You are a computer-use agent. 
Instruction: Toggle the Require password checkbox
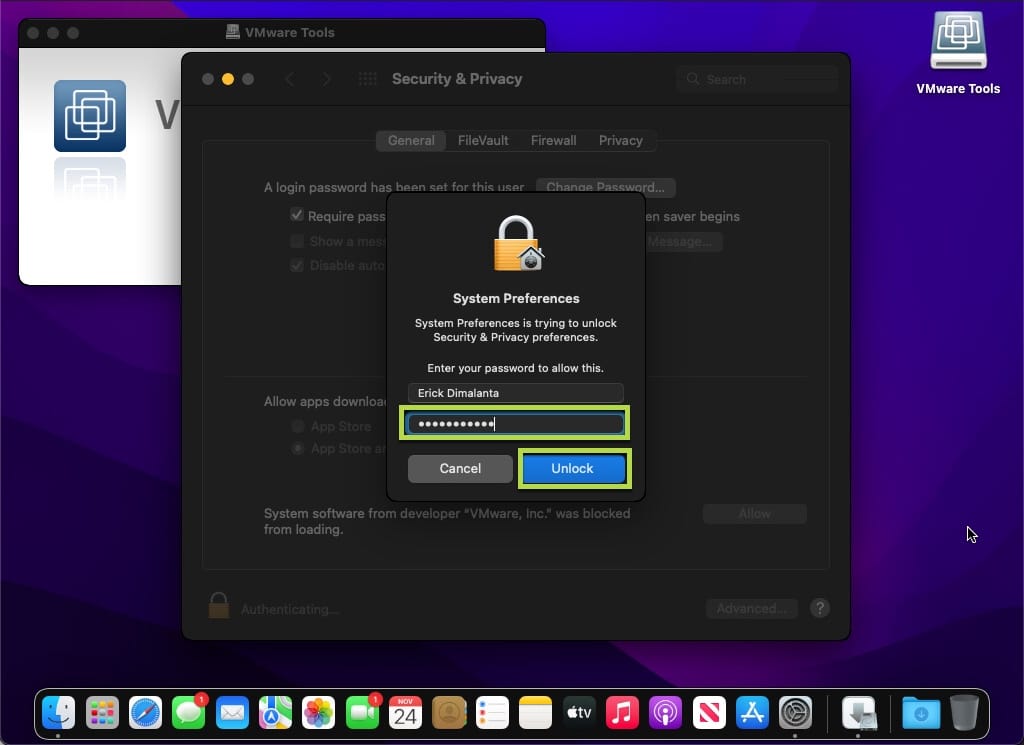(297, 215)
